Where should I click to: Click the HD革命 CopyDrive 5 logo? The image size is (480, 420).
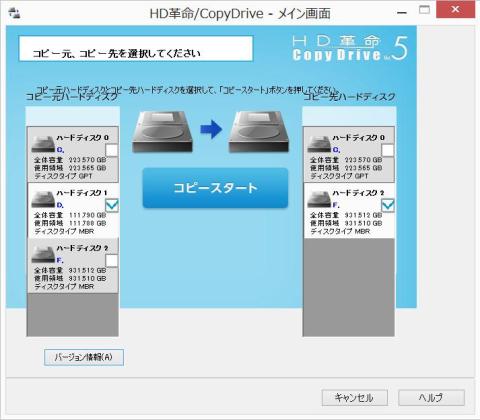pos(350,49)
